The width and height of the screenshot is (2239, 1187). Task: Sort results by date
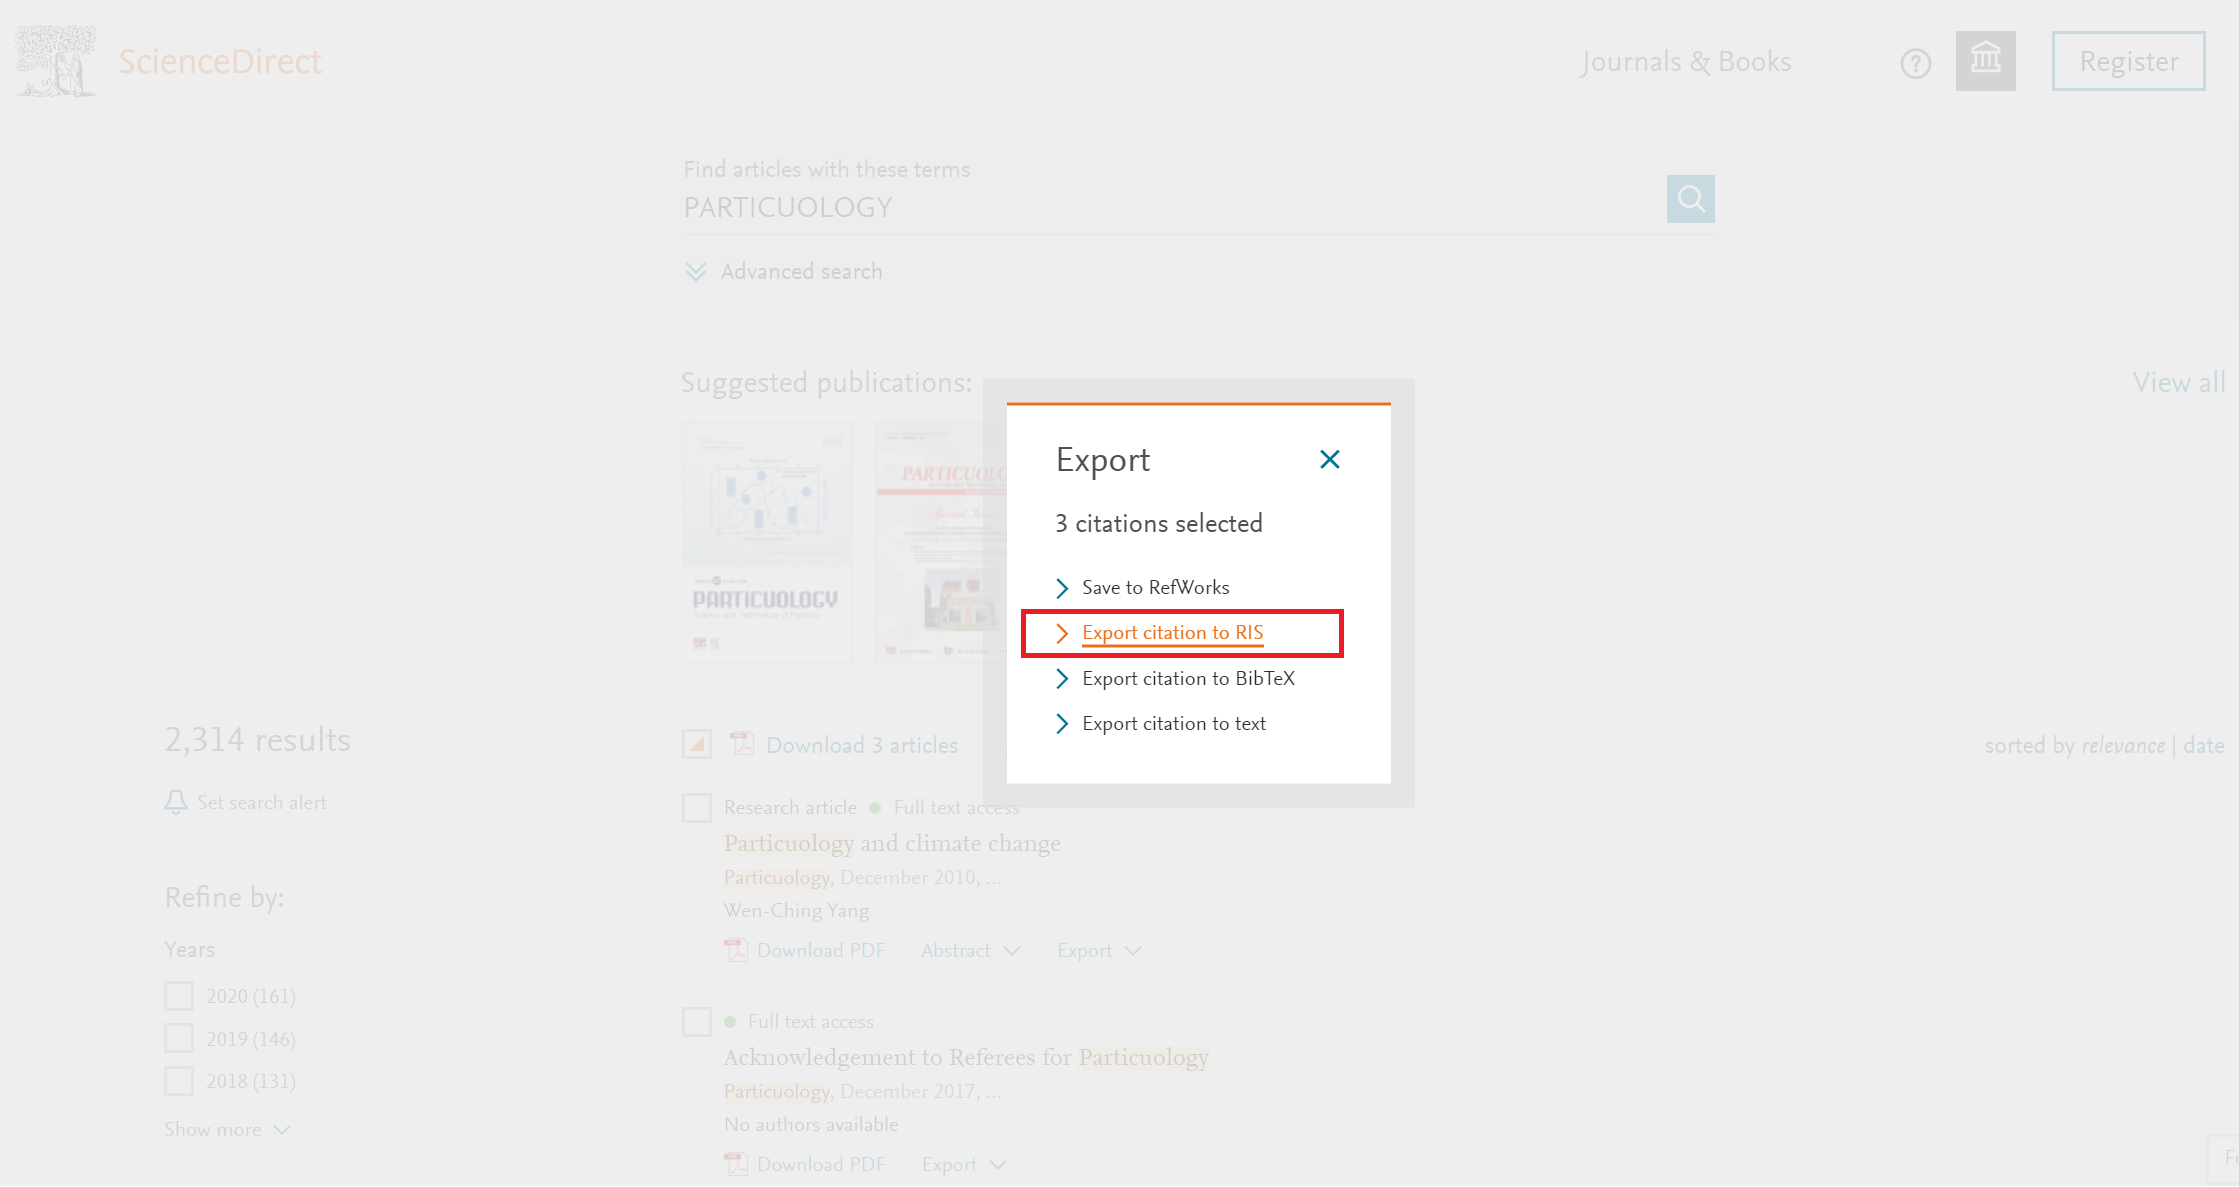click(2203, 745)
